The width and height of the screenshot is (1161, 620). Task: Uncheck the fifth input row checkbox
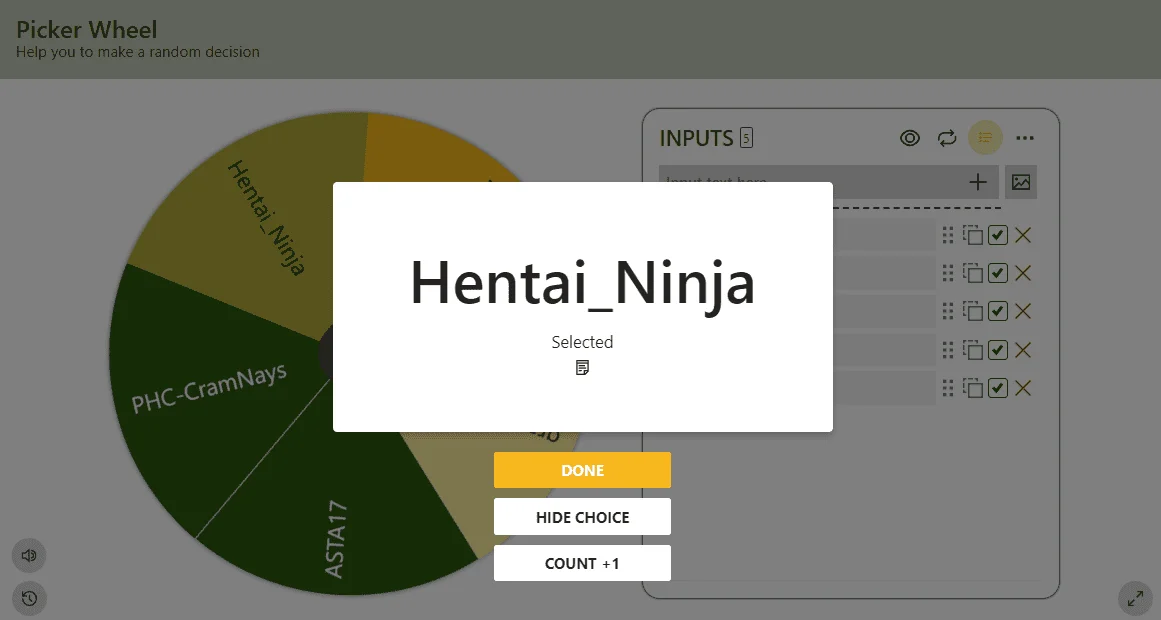[x=998, y=388]
